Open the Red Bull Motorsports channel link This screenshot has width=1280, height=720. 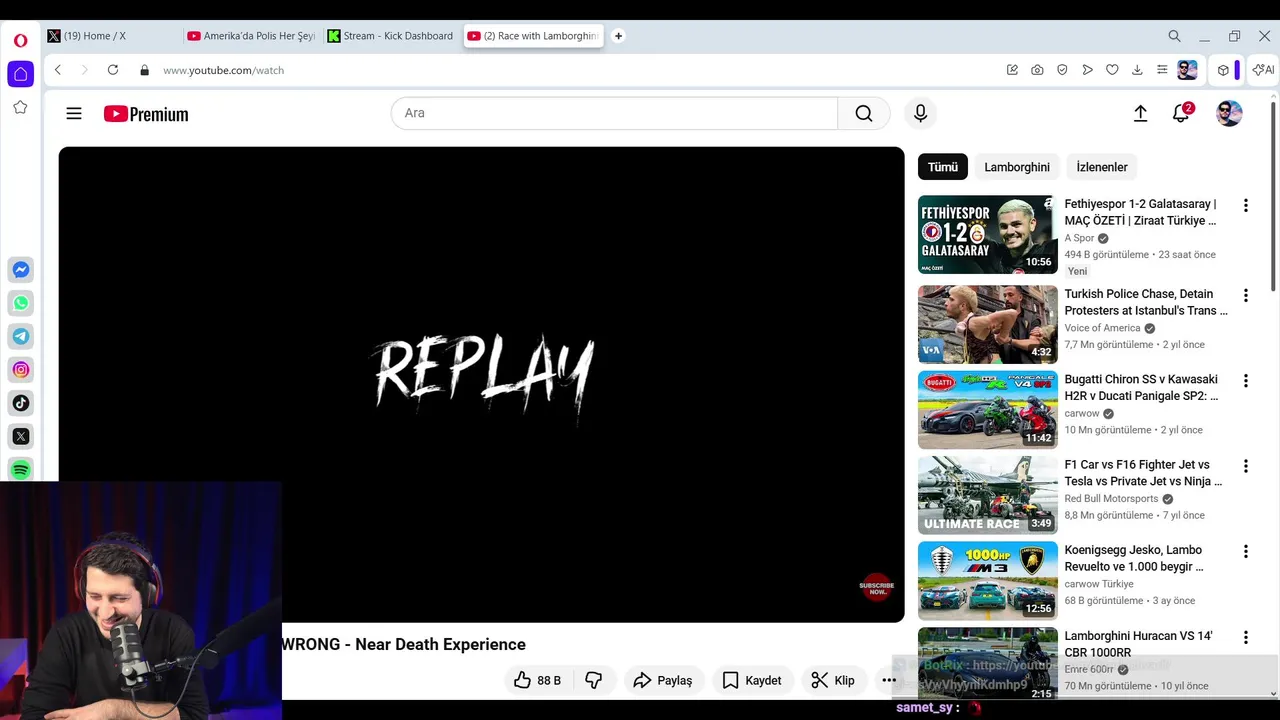click(1111, 499)
